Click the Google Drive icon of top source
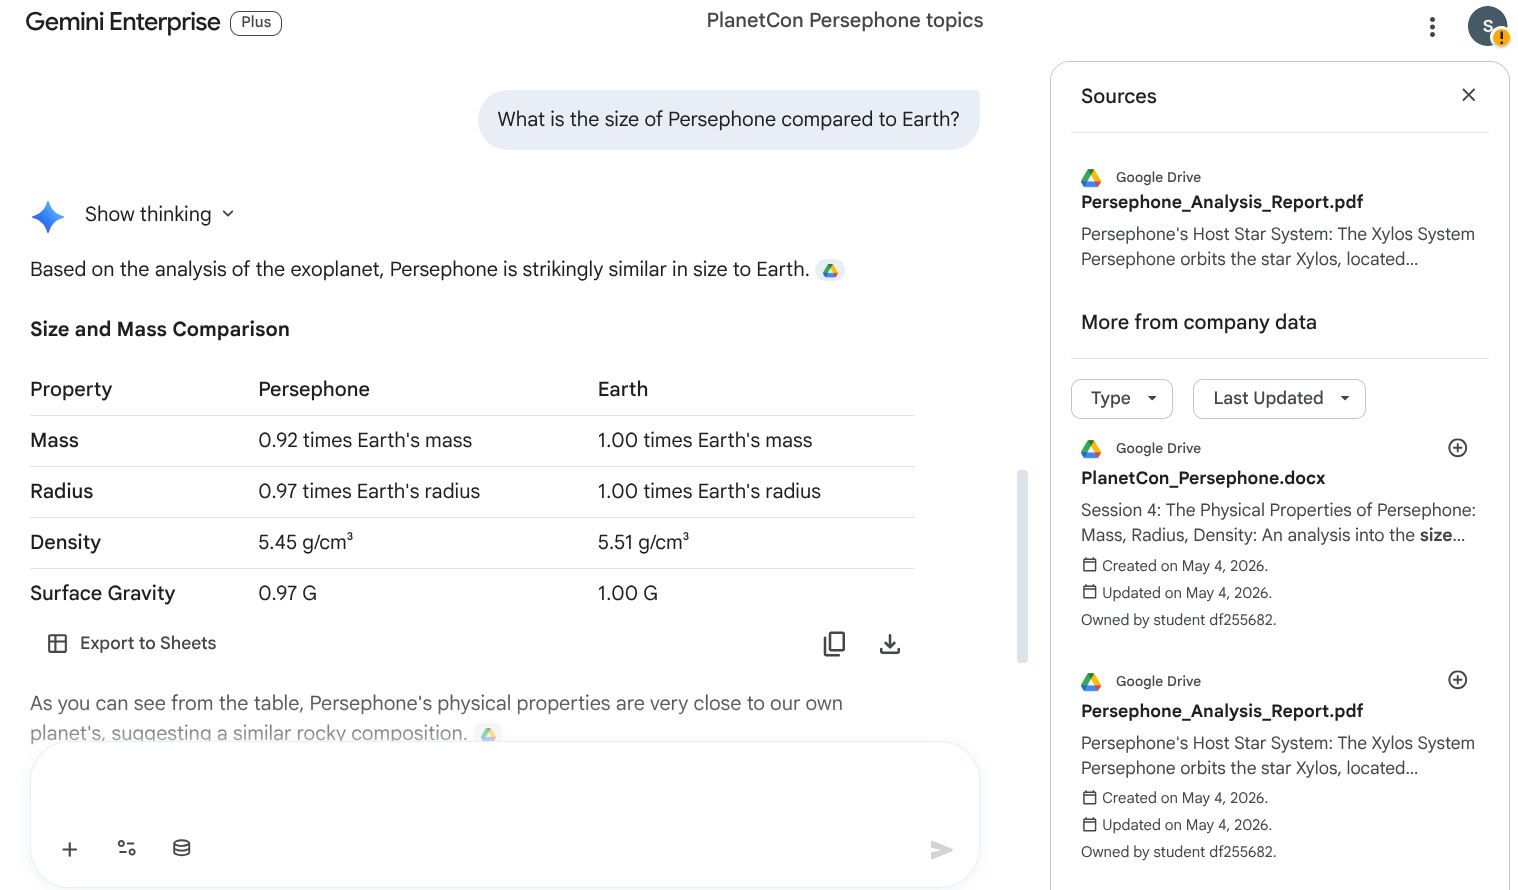This screenshot has width=1518, height=890. pyautogui.click(x=1091, y=178)
